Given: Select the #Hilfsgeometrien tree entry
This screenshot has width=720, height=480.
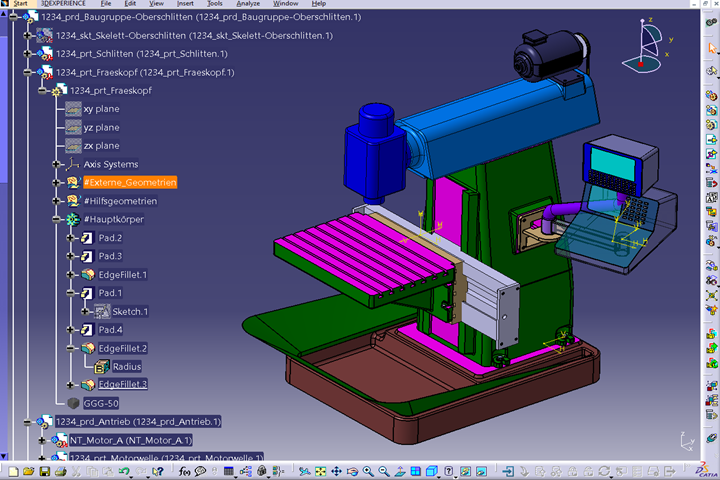Looking at the screenshot, I should point(119,201).
